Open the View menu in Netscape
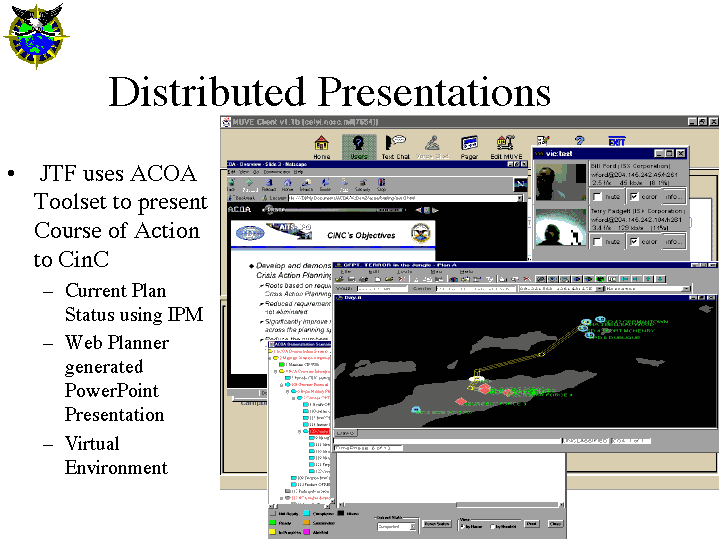The image size is (719, 539). click(x=243, y=172)
